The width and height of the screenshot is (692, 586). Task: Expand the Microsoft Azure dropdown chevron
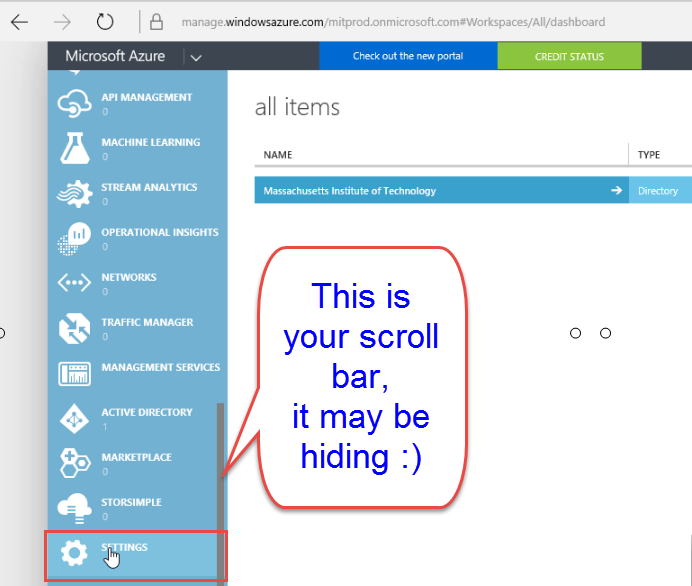(196, 58)
